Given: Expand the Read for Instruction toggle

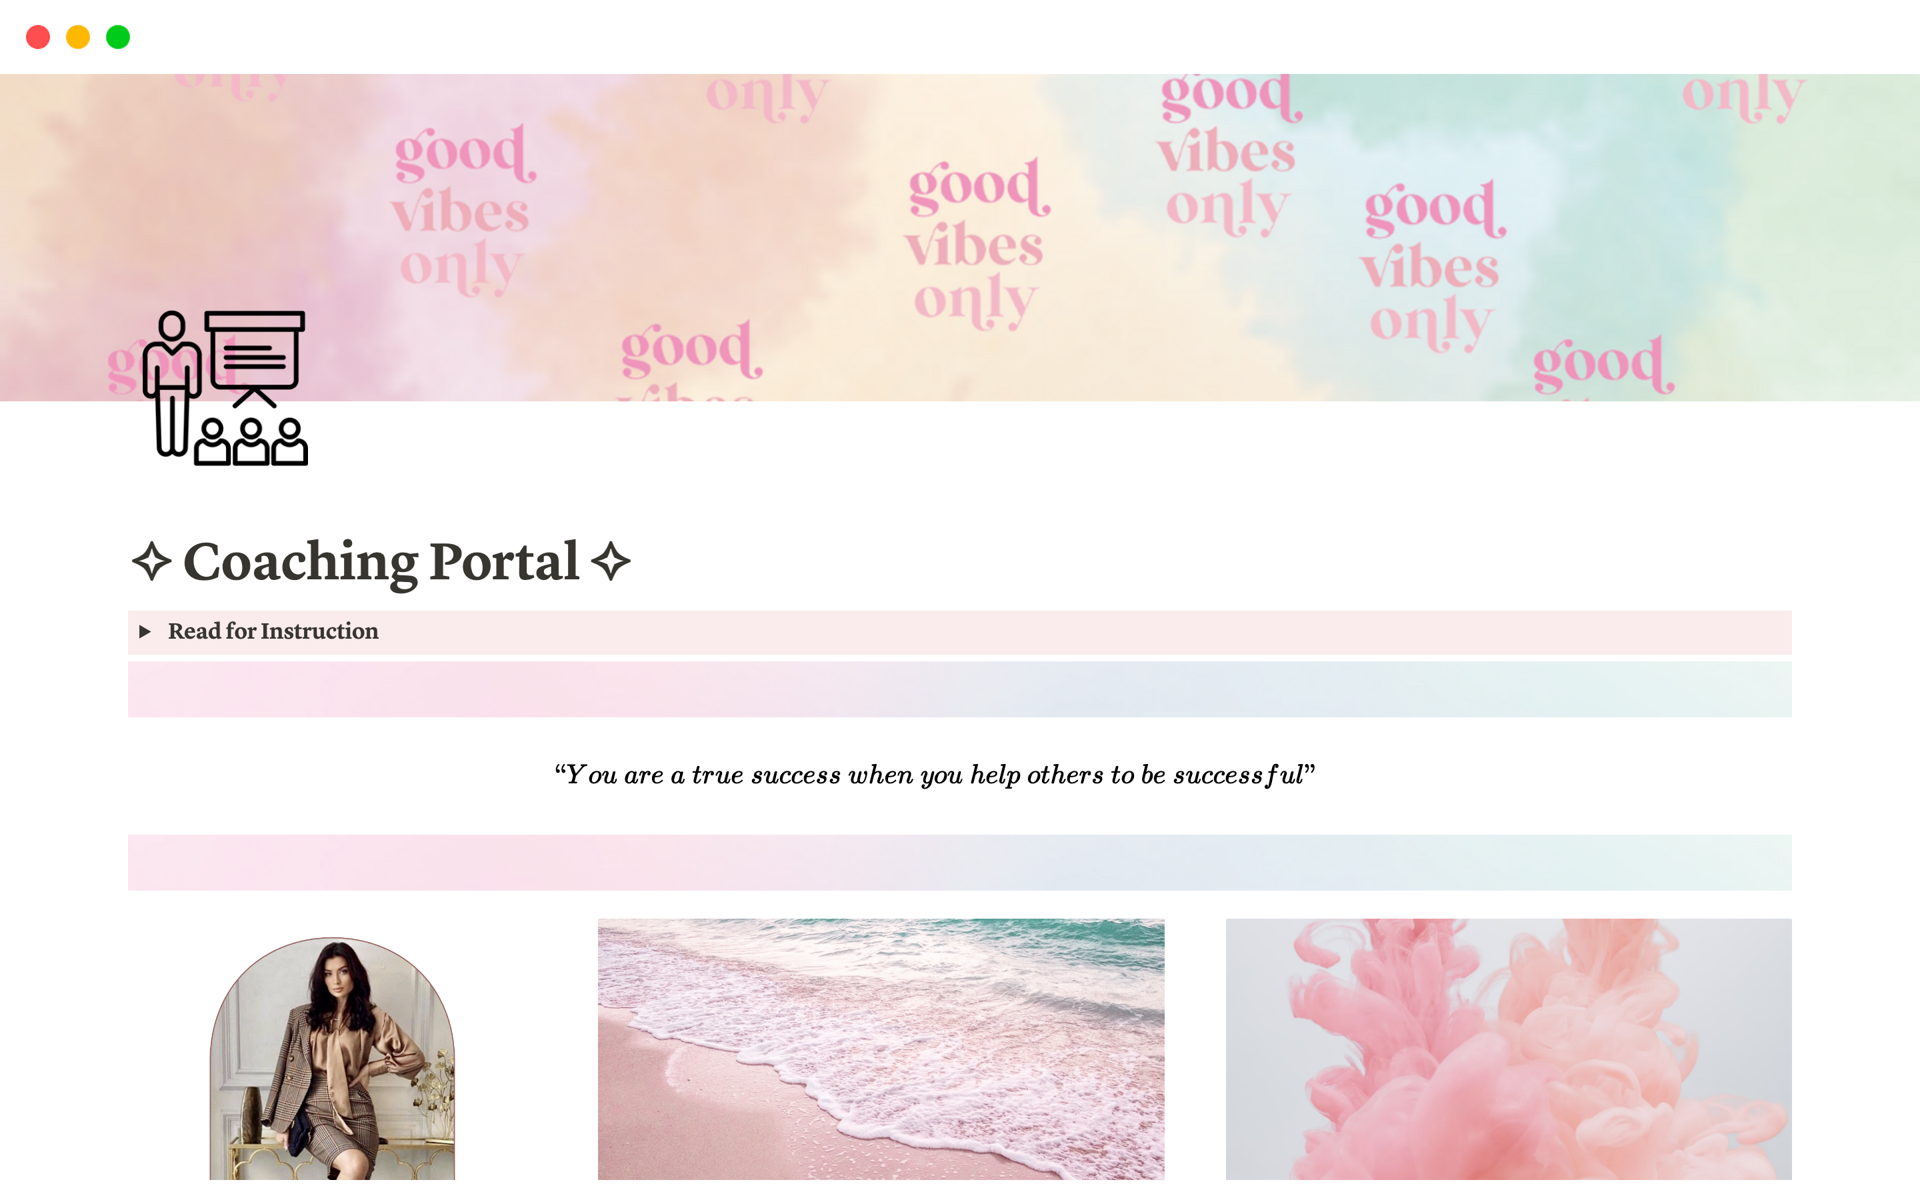Looking at the screenshot, I should (145, 631).
